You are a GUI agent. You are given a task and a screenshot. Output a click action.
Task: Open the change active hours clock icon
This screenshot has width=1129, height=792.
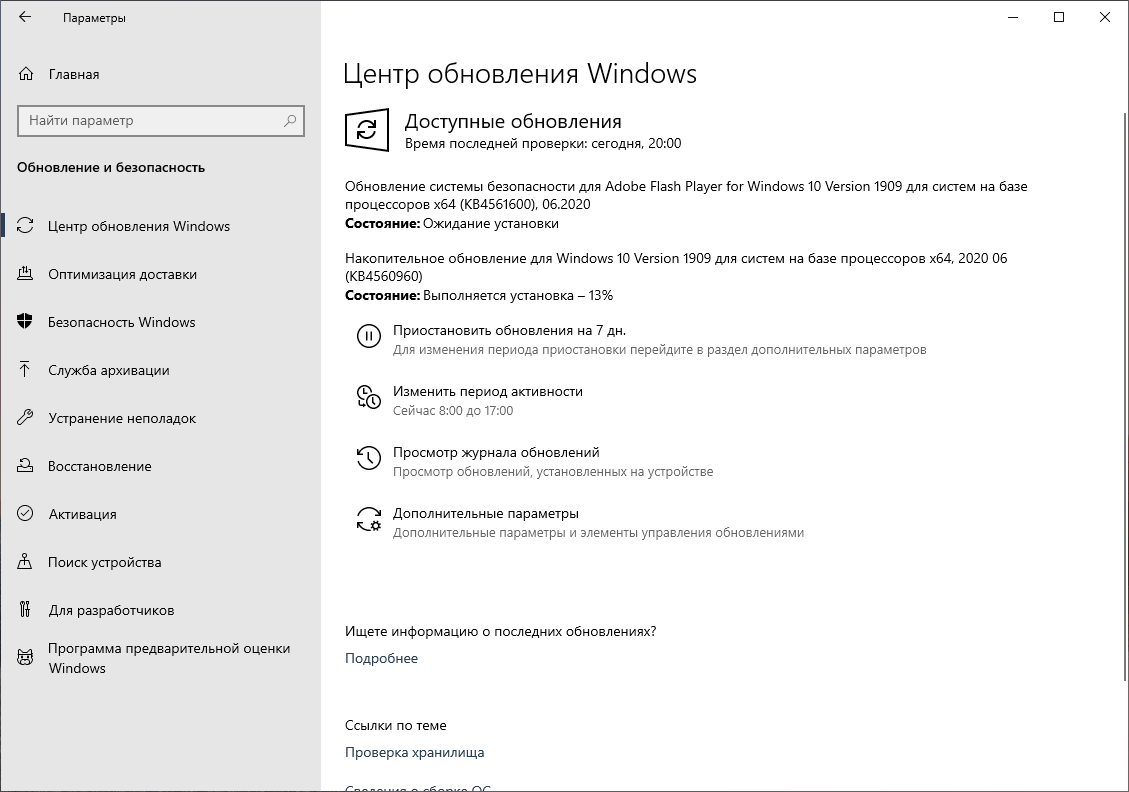(x=369, y=397)
